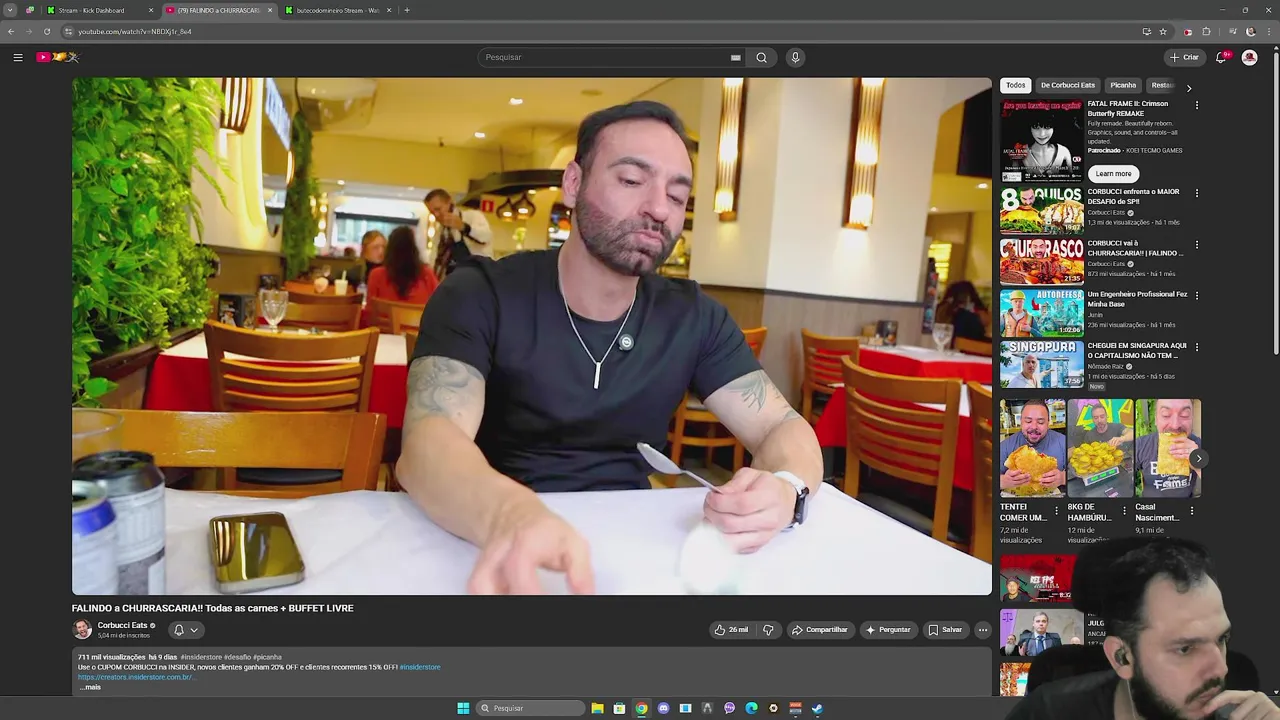The width and height of the screenshot is (1280, 720).
Task: Toggle the channel notification bell
Action: click(179, 630)
